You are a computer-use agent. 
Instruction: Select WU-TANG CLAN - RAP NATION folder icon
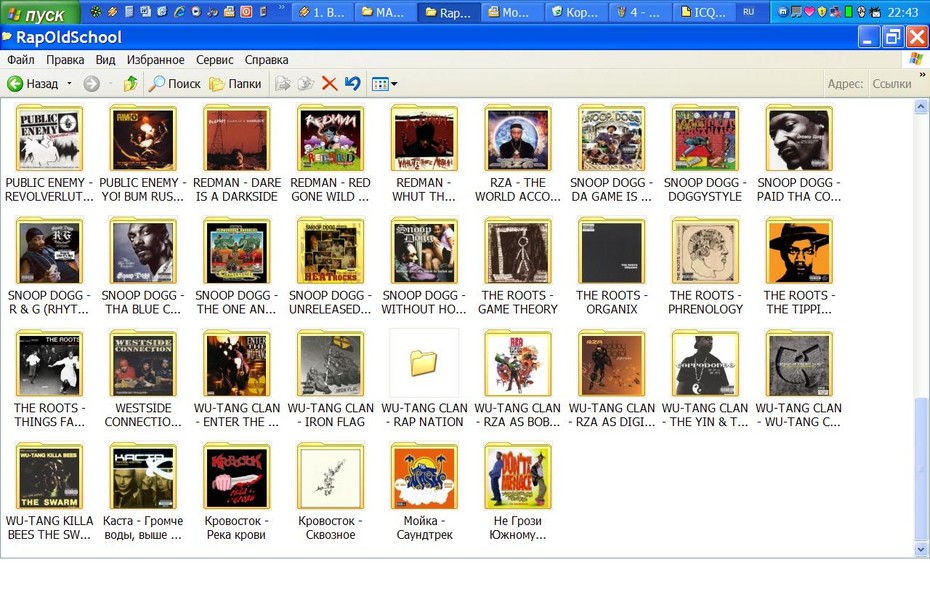click(x=423, y=363)
